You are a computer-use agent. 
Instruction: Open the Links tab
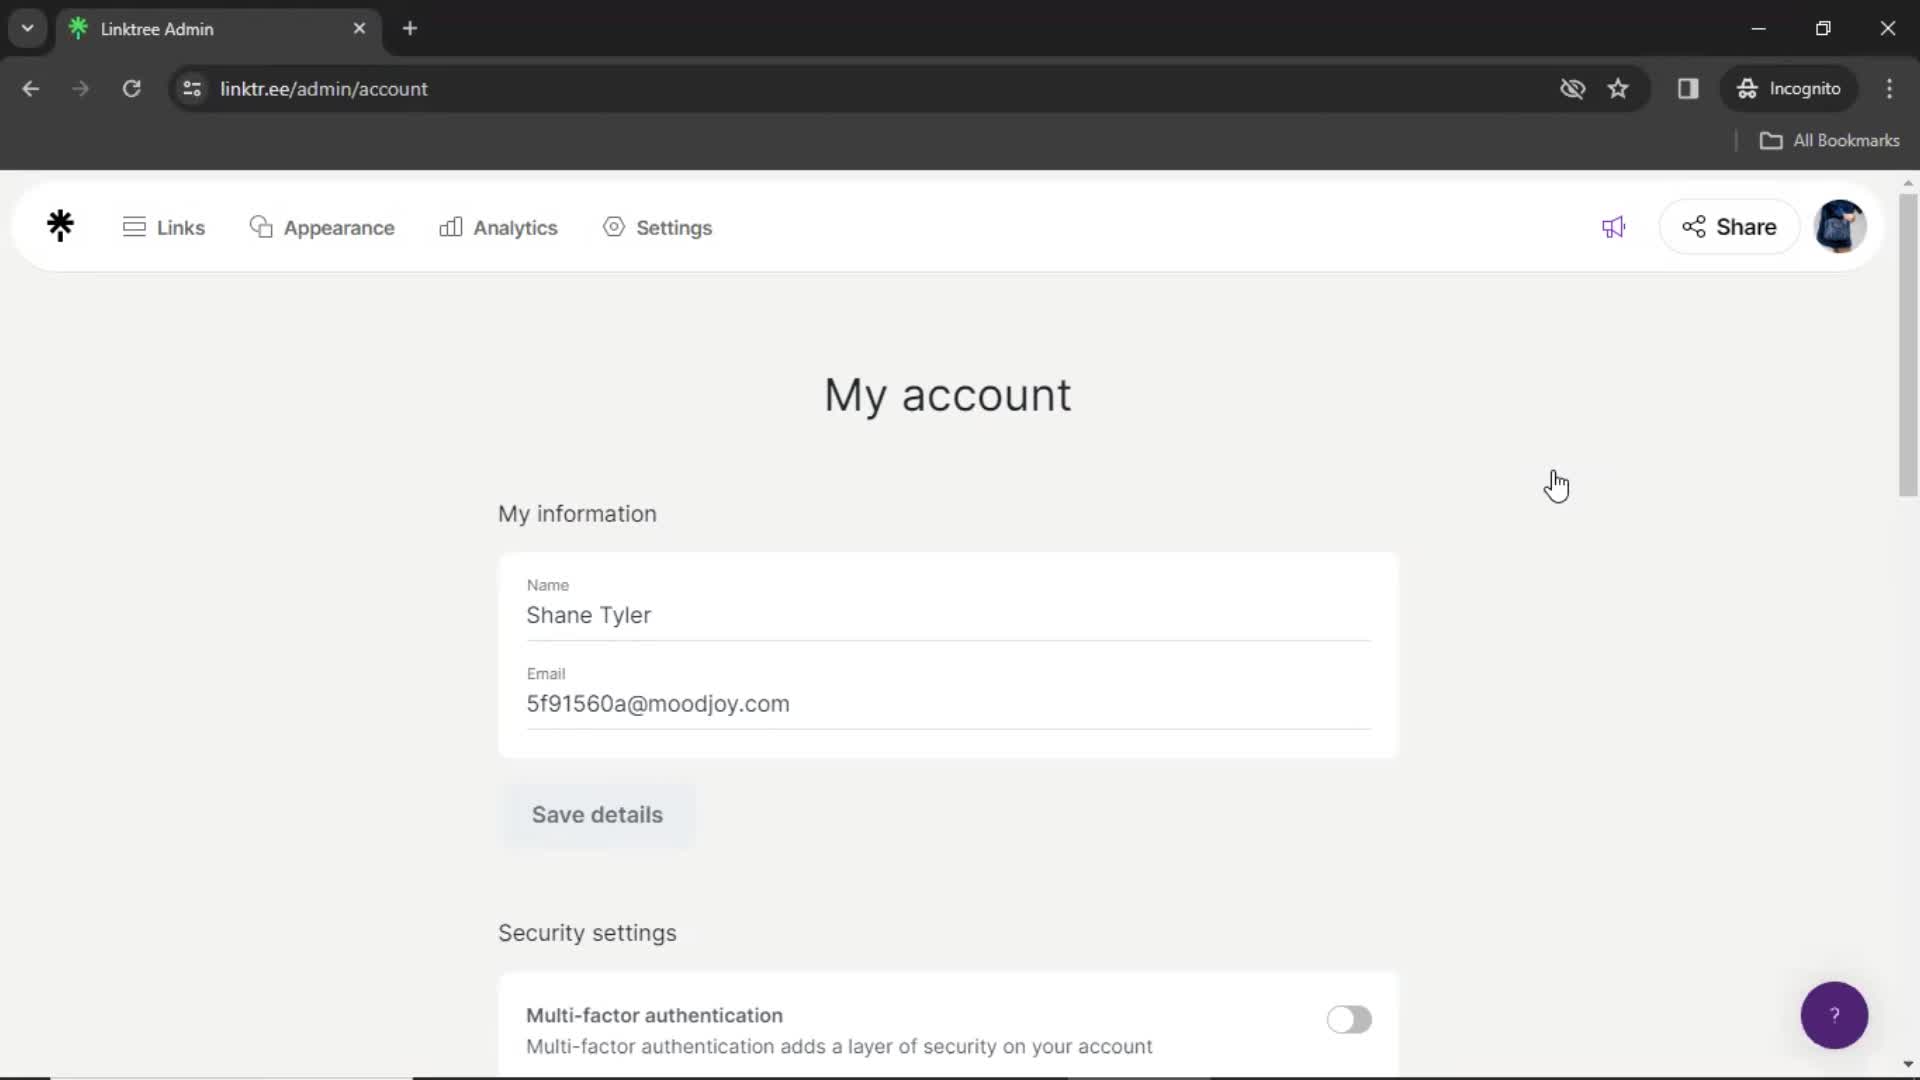point(164,227)
